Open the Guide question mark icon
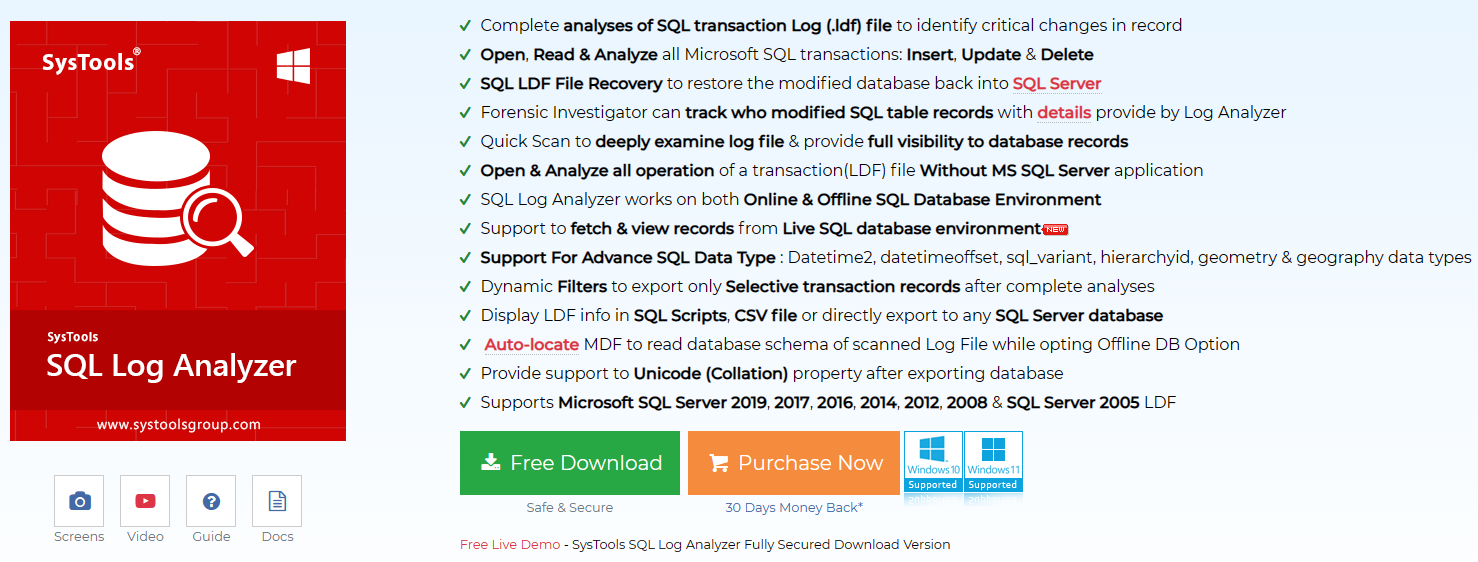The image size is (1478, 562). point(211,501)
